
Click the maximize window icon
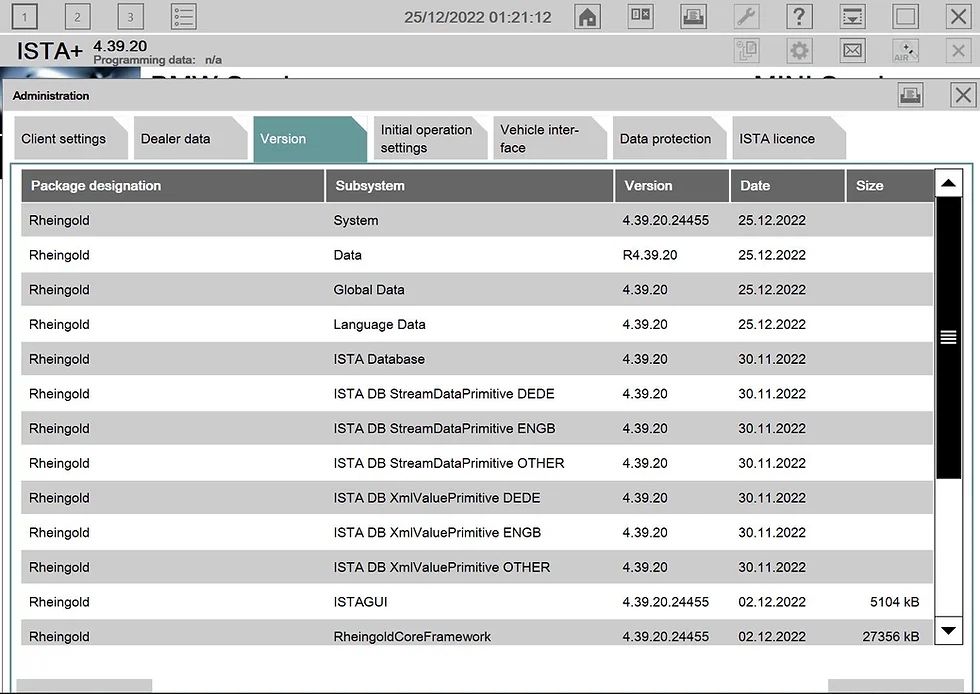point(906,17)
